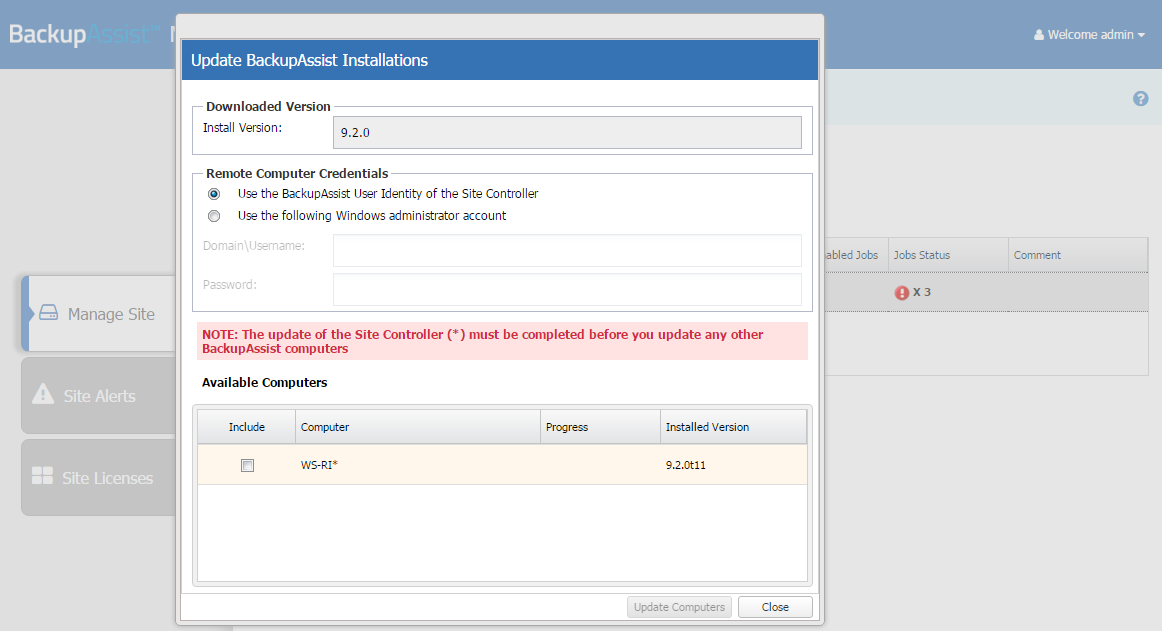Click the Update BackupAssist Installations title bar
The image size is (1162, 631).
click(500, 60)
